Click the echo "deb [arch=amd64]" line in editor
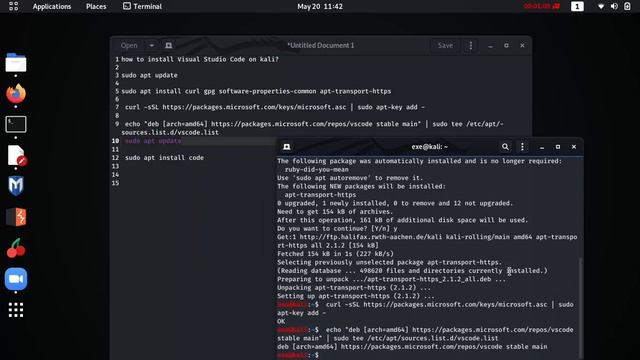The image size is (640, 360). [312, 128]
